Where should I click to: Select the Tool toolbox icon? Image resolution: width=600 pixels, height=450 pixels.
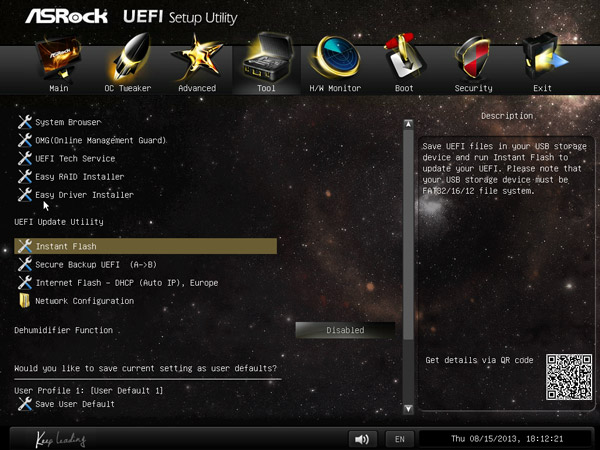pos(267,57)
